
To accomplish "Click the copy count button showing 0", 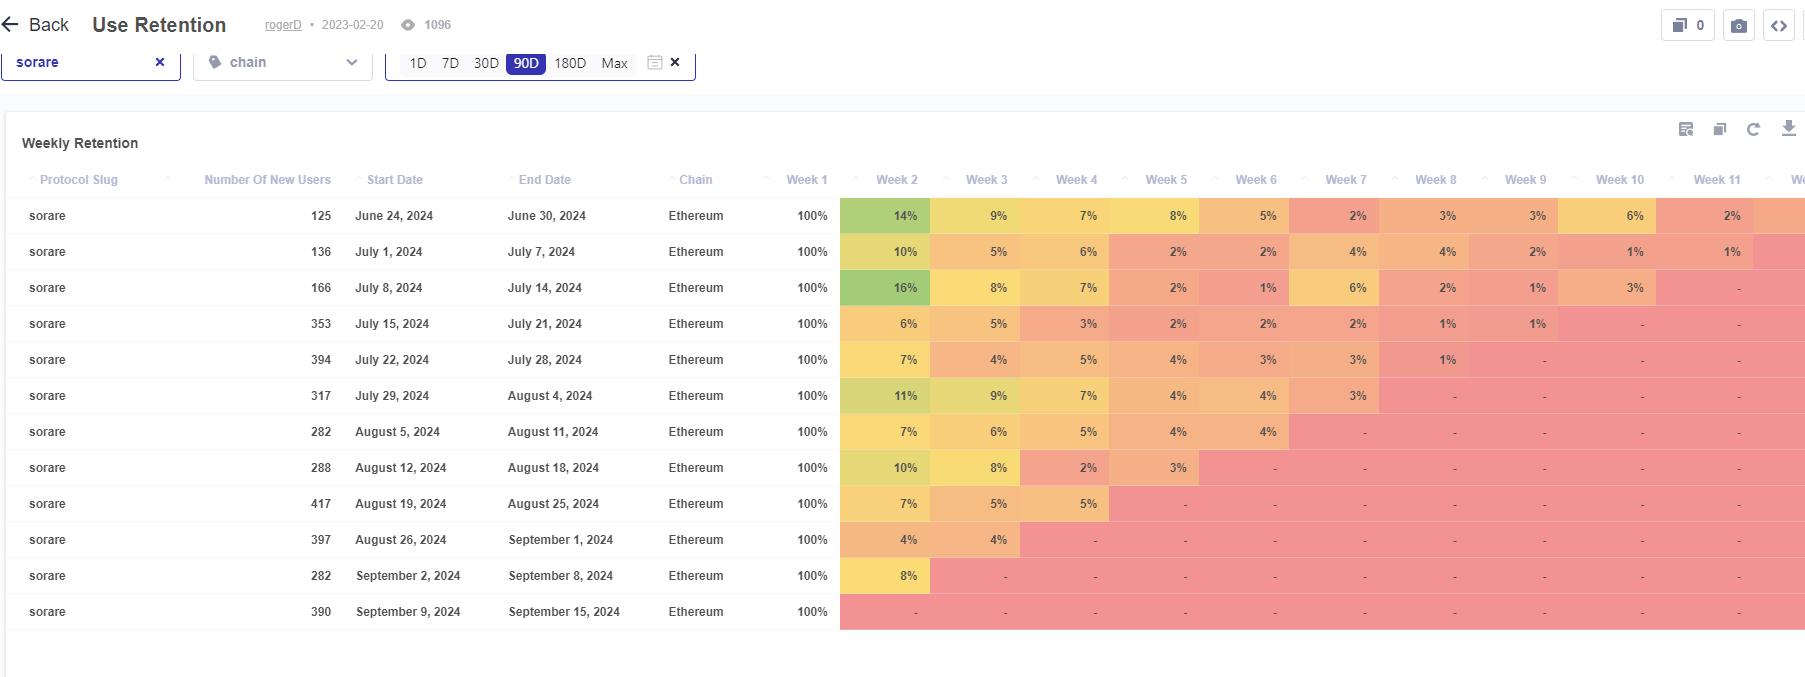I will click(x=1688, y=26).
